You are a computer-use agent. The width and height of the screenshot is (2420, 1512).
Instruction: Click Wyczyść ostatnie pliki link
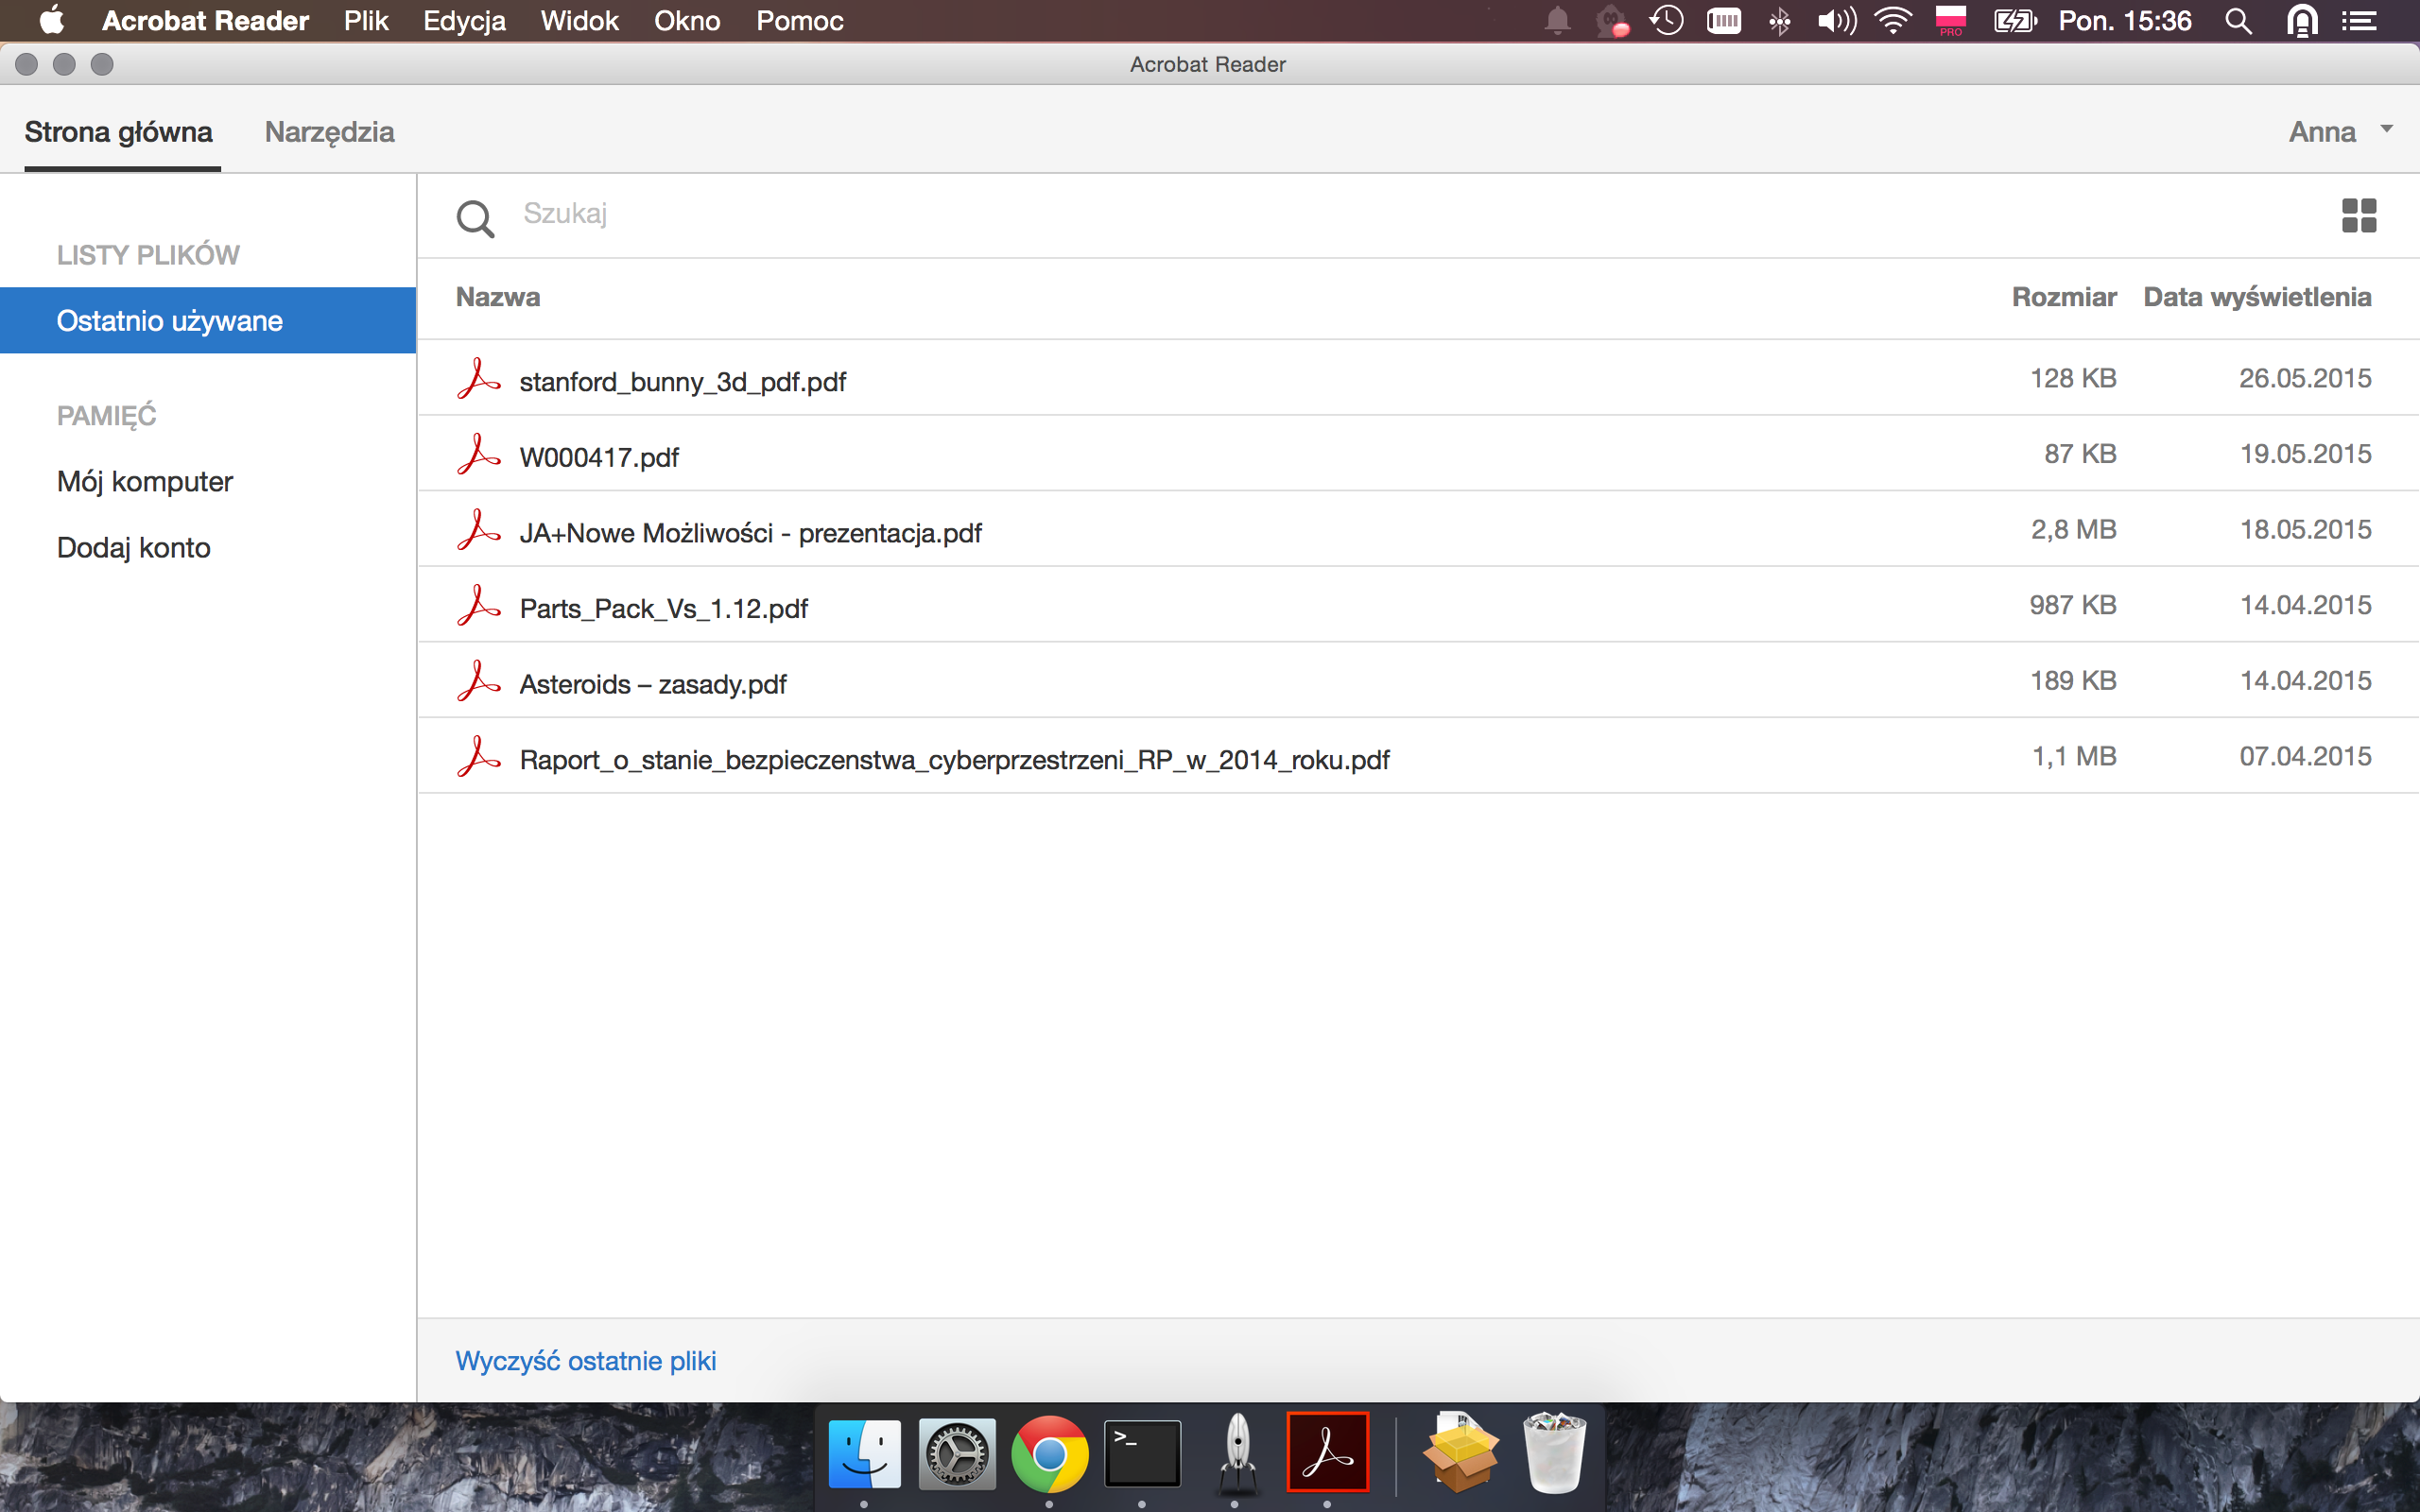point(586,1360)
